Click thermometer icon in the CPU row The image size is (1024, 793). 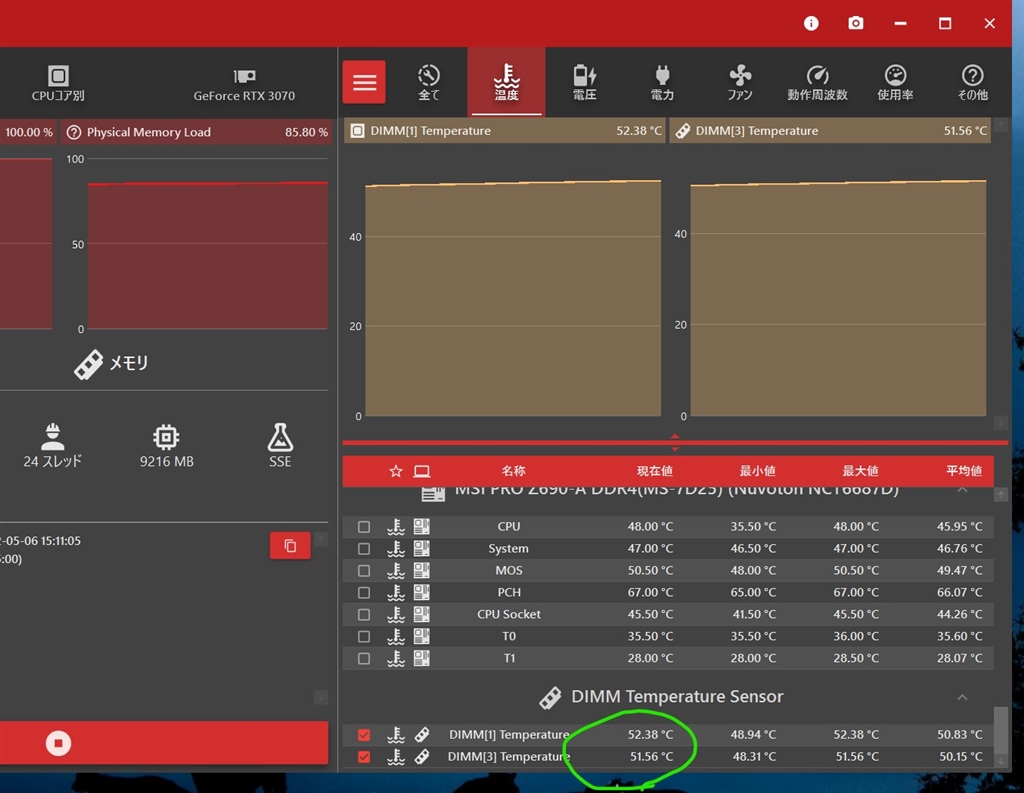[396, 526]
